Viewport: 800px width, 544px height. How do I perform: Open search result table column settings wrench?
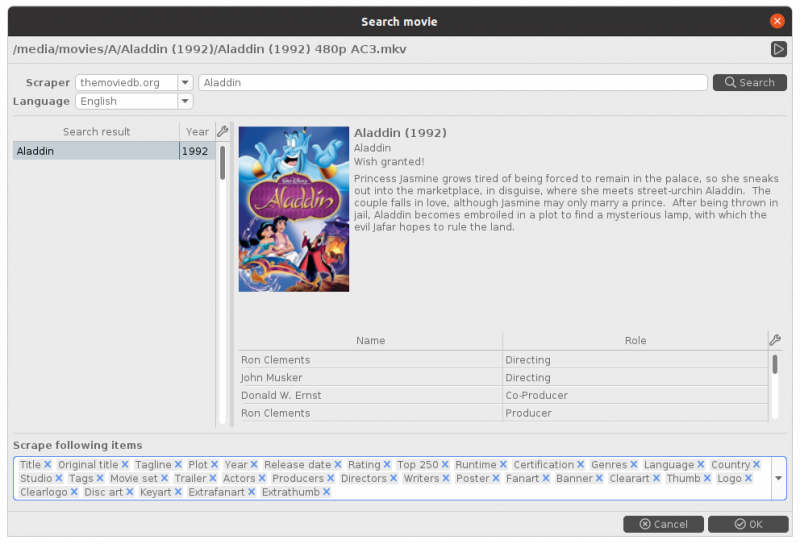(222, 131)
